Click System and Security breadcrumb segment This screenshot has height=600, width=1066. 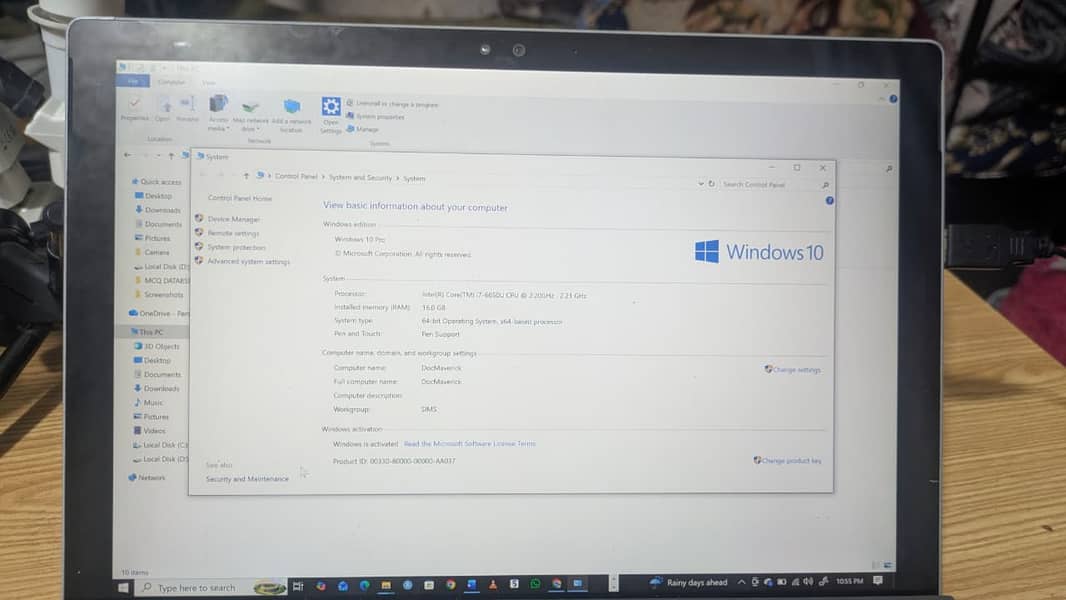[x=360, y=177]
